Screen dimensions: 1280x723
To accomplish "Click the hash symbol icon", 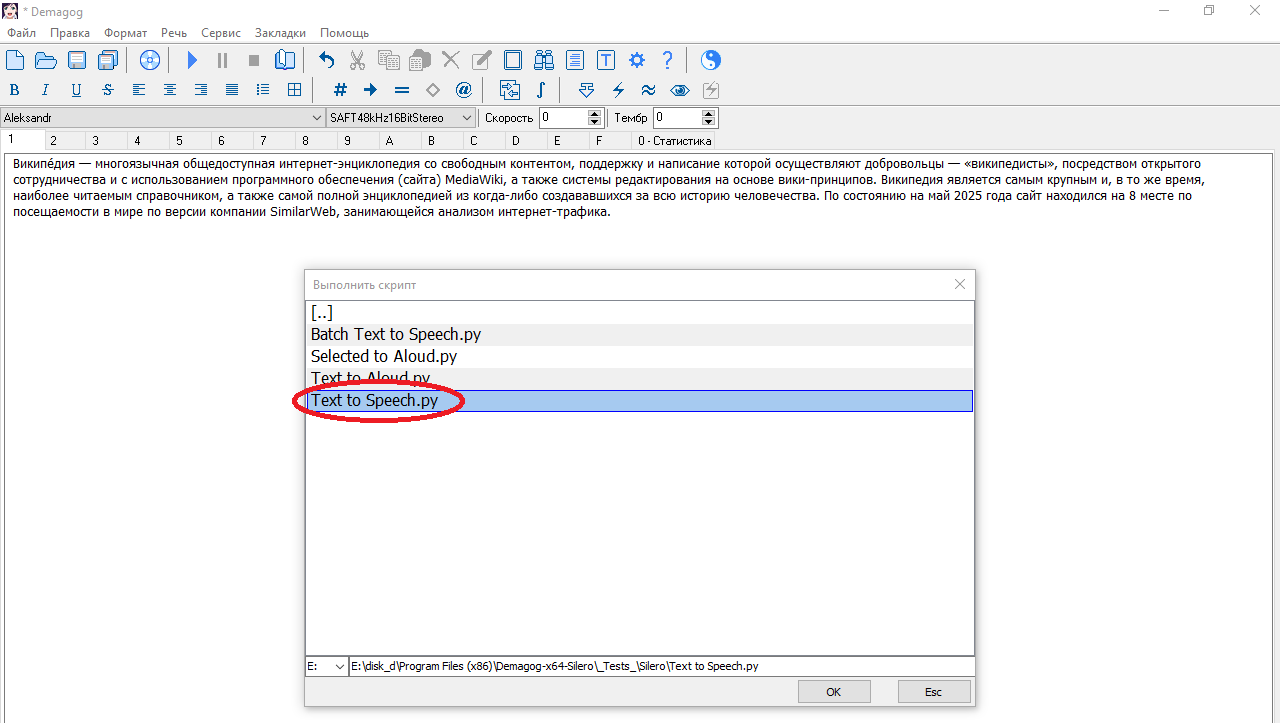I will pyautogui.click(x=340, y=90).
